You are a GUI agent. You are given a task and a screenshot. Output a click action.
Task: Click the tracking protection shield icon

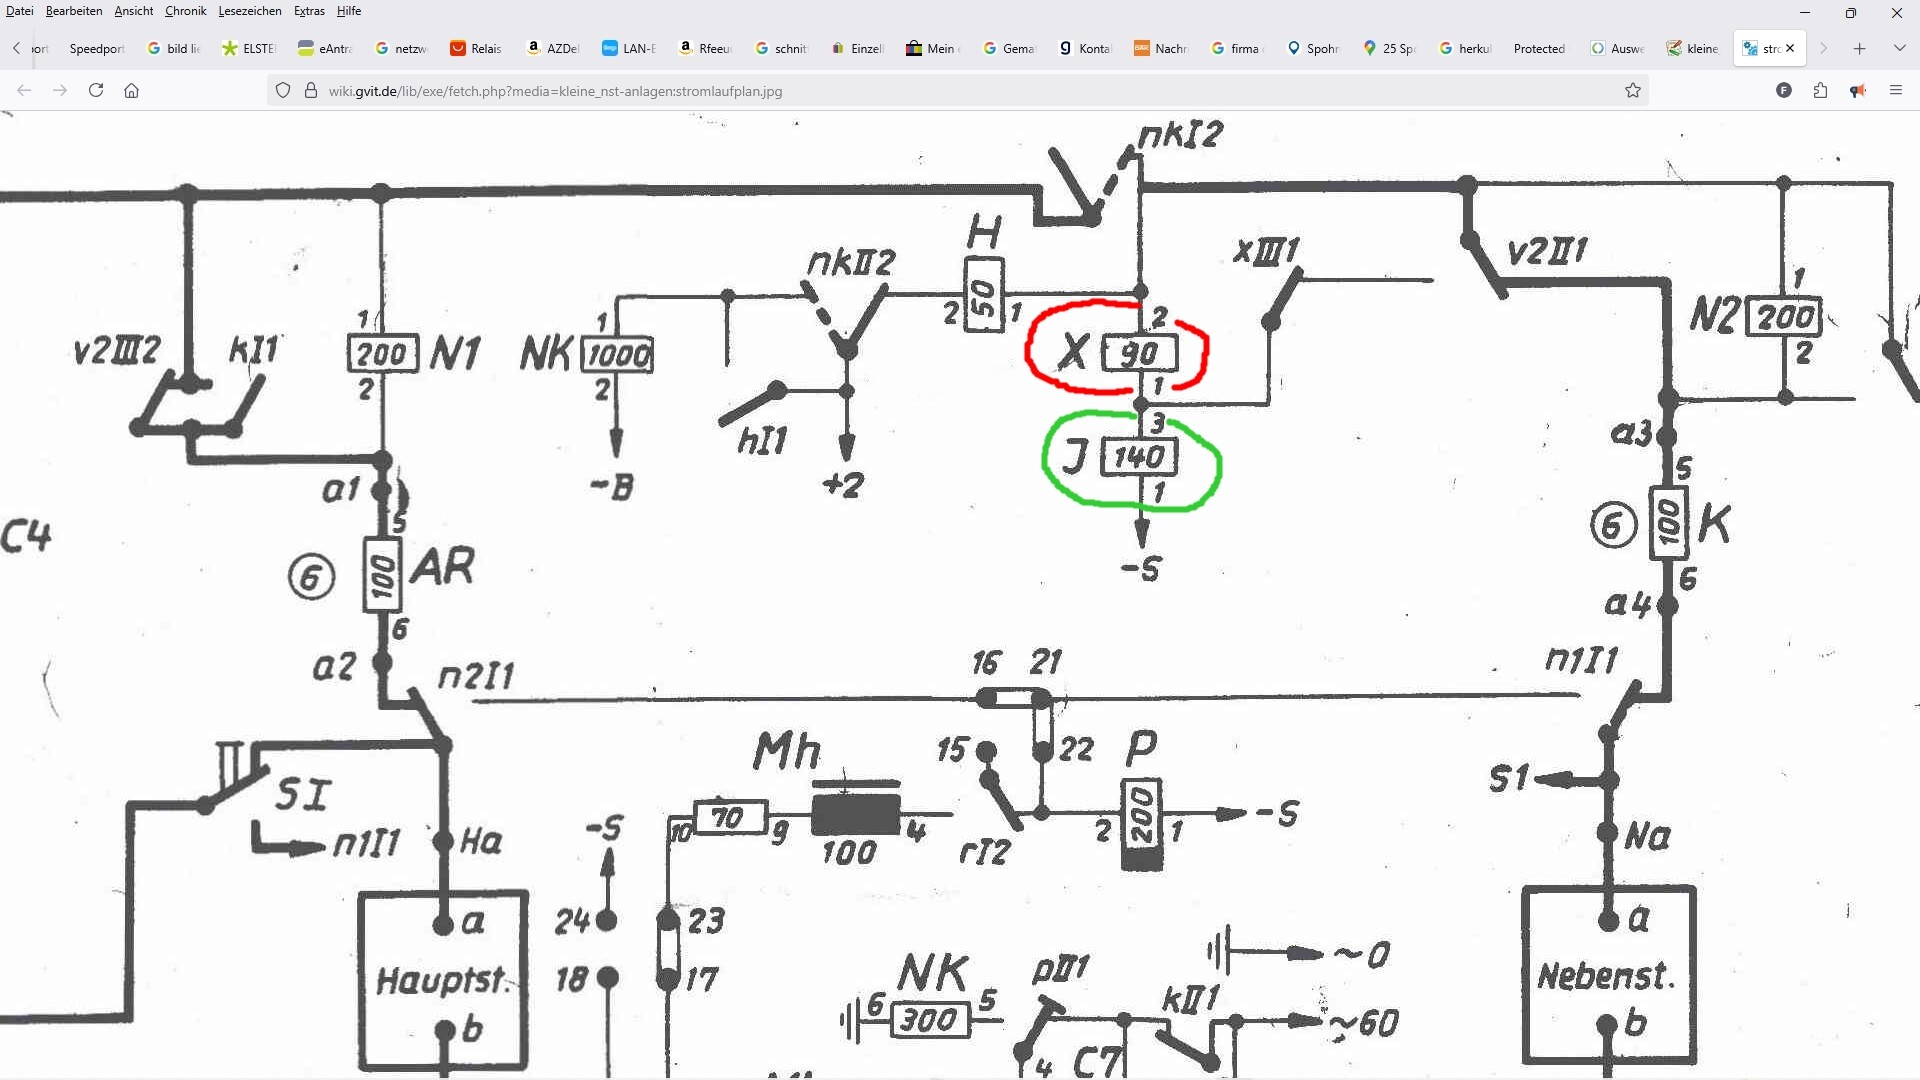click(283, 90)
